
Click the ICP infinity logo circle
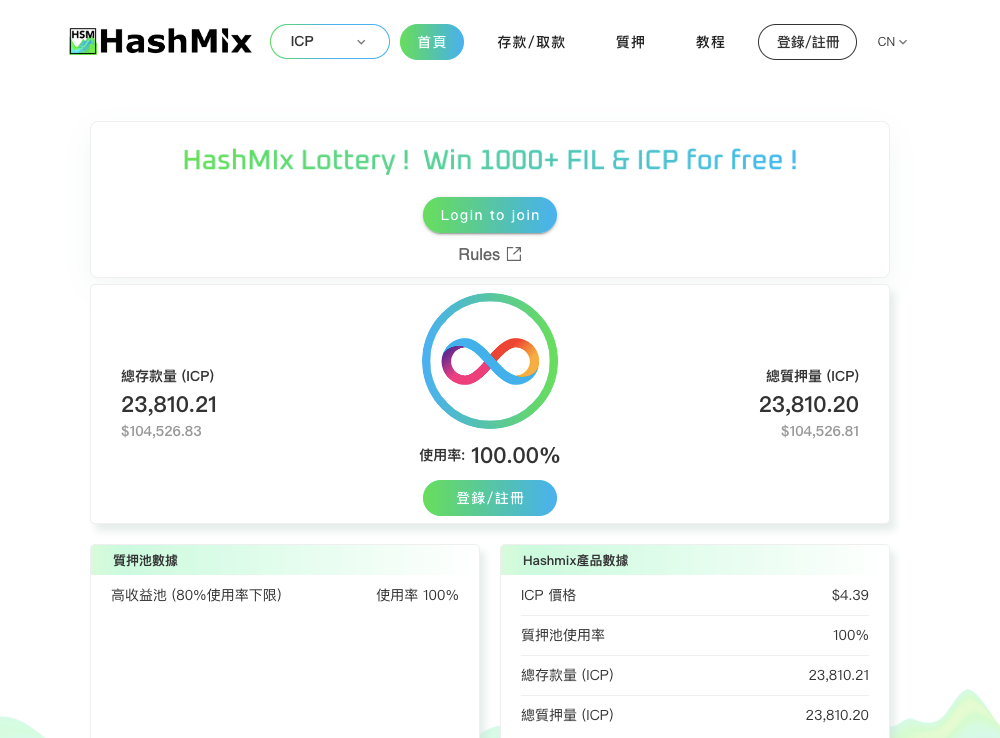(x=490, y=361)
